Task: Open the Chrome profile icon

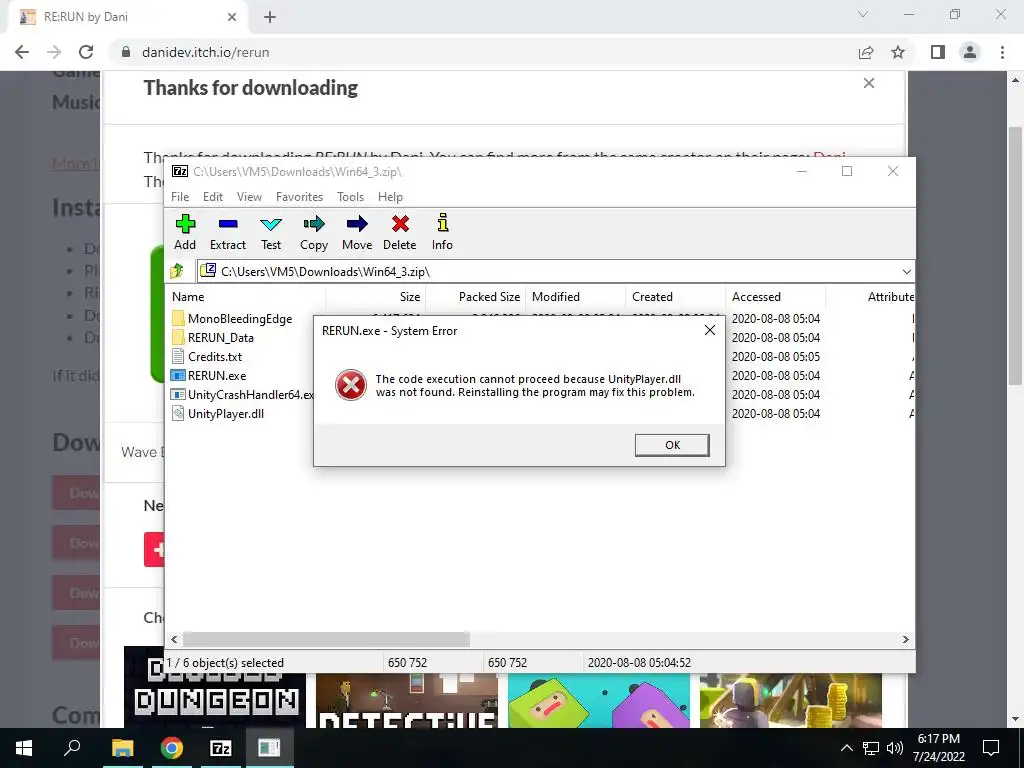Action: (x=970, y=52)
